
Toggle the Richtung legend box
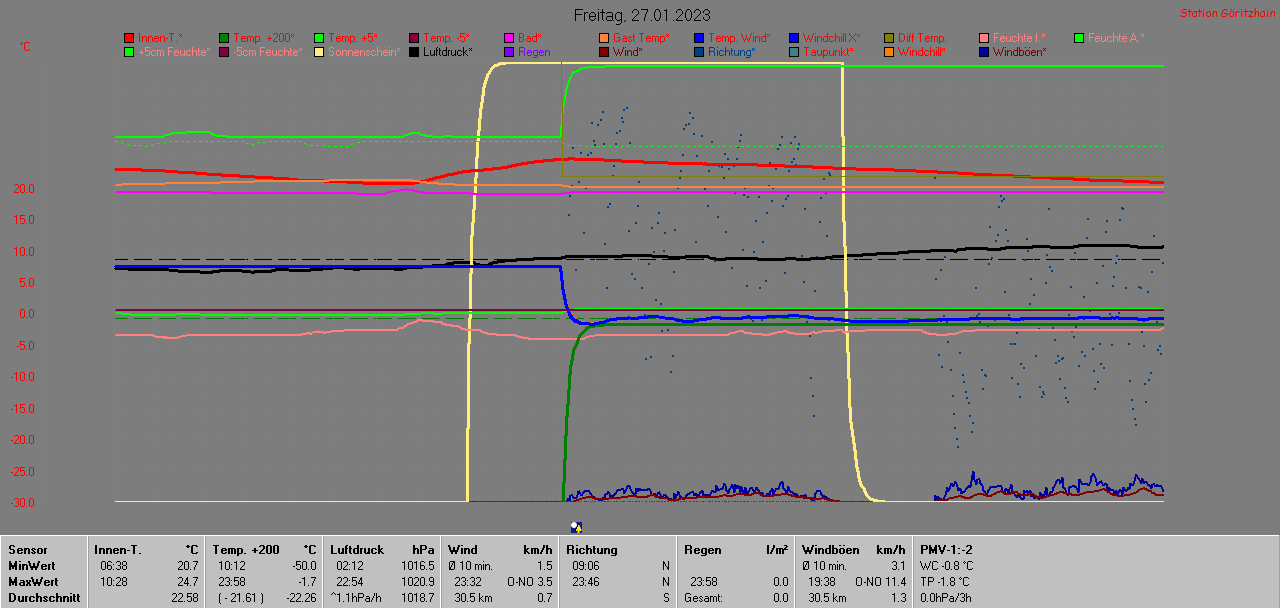point(699,52)
